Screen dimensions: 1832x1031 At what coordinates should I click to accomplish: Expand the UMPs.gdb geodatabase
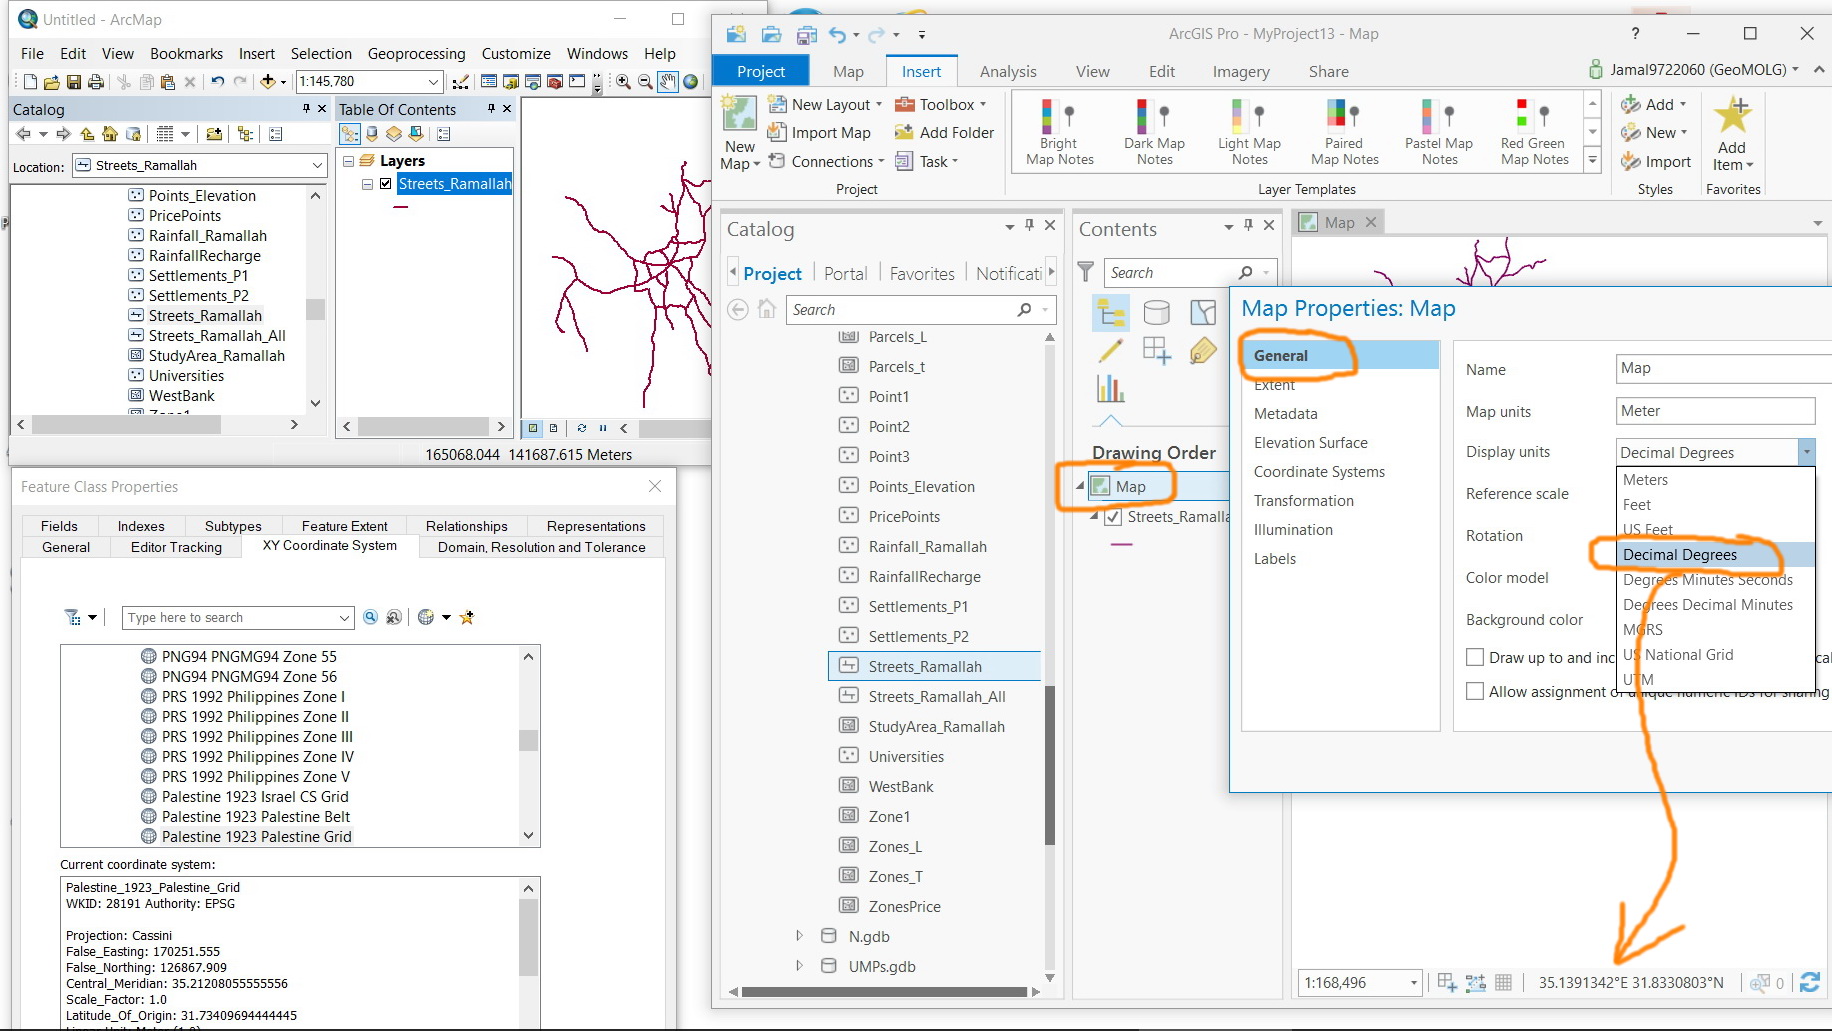click(x=799, y=966)
